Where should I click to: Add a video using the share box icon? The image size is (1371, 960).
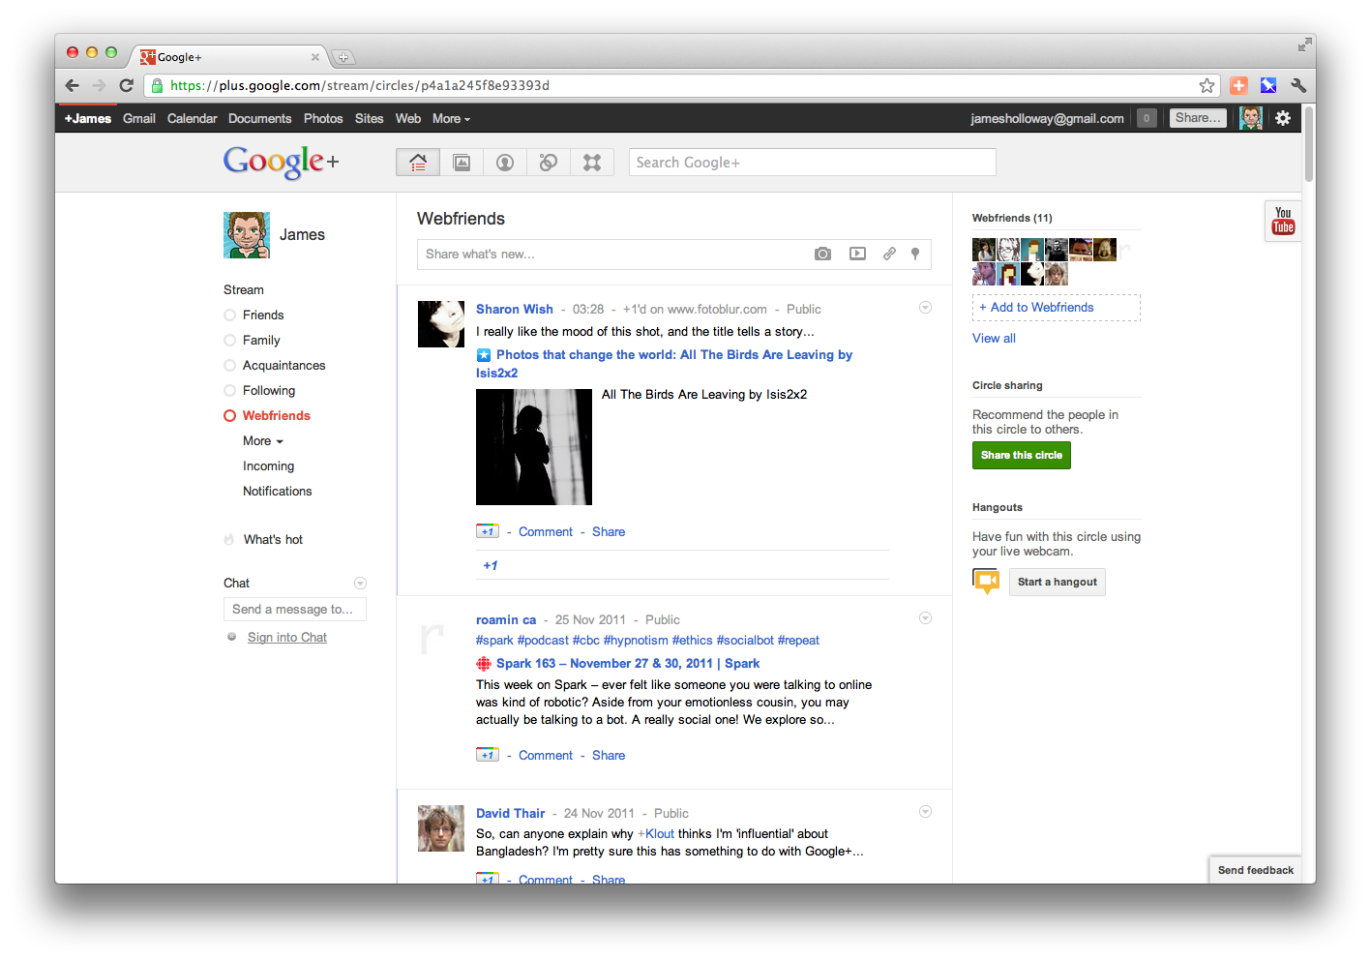858,254
